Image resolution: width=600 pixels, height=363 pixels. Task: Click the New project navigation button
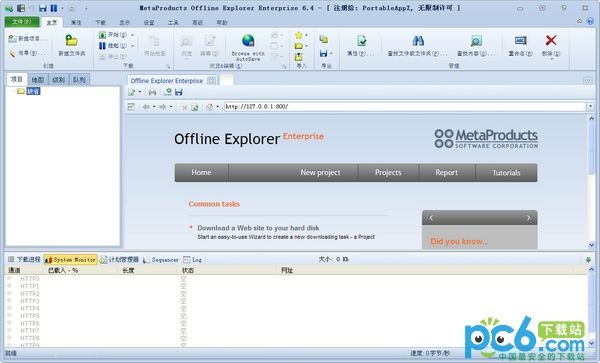320,173
